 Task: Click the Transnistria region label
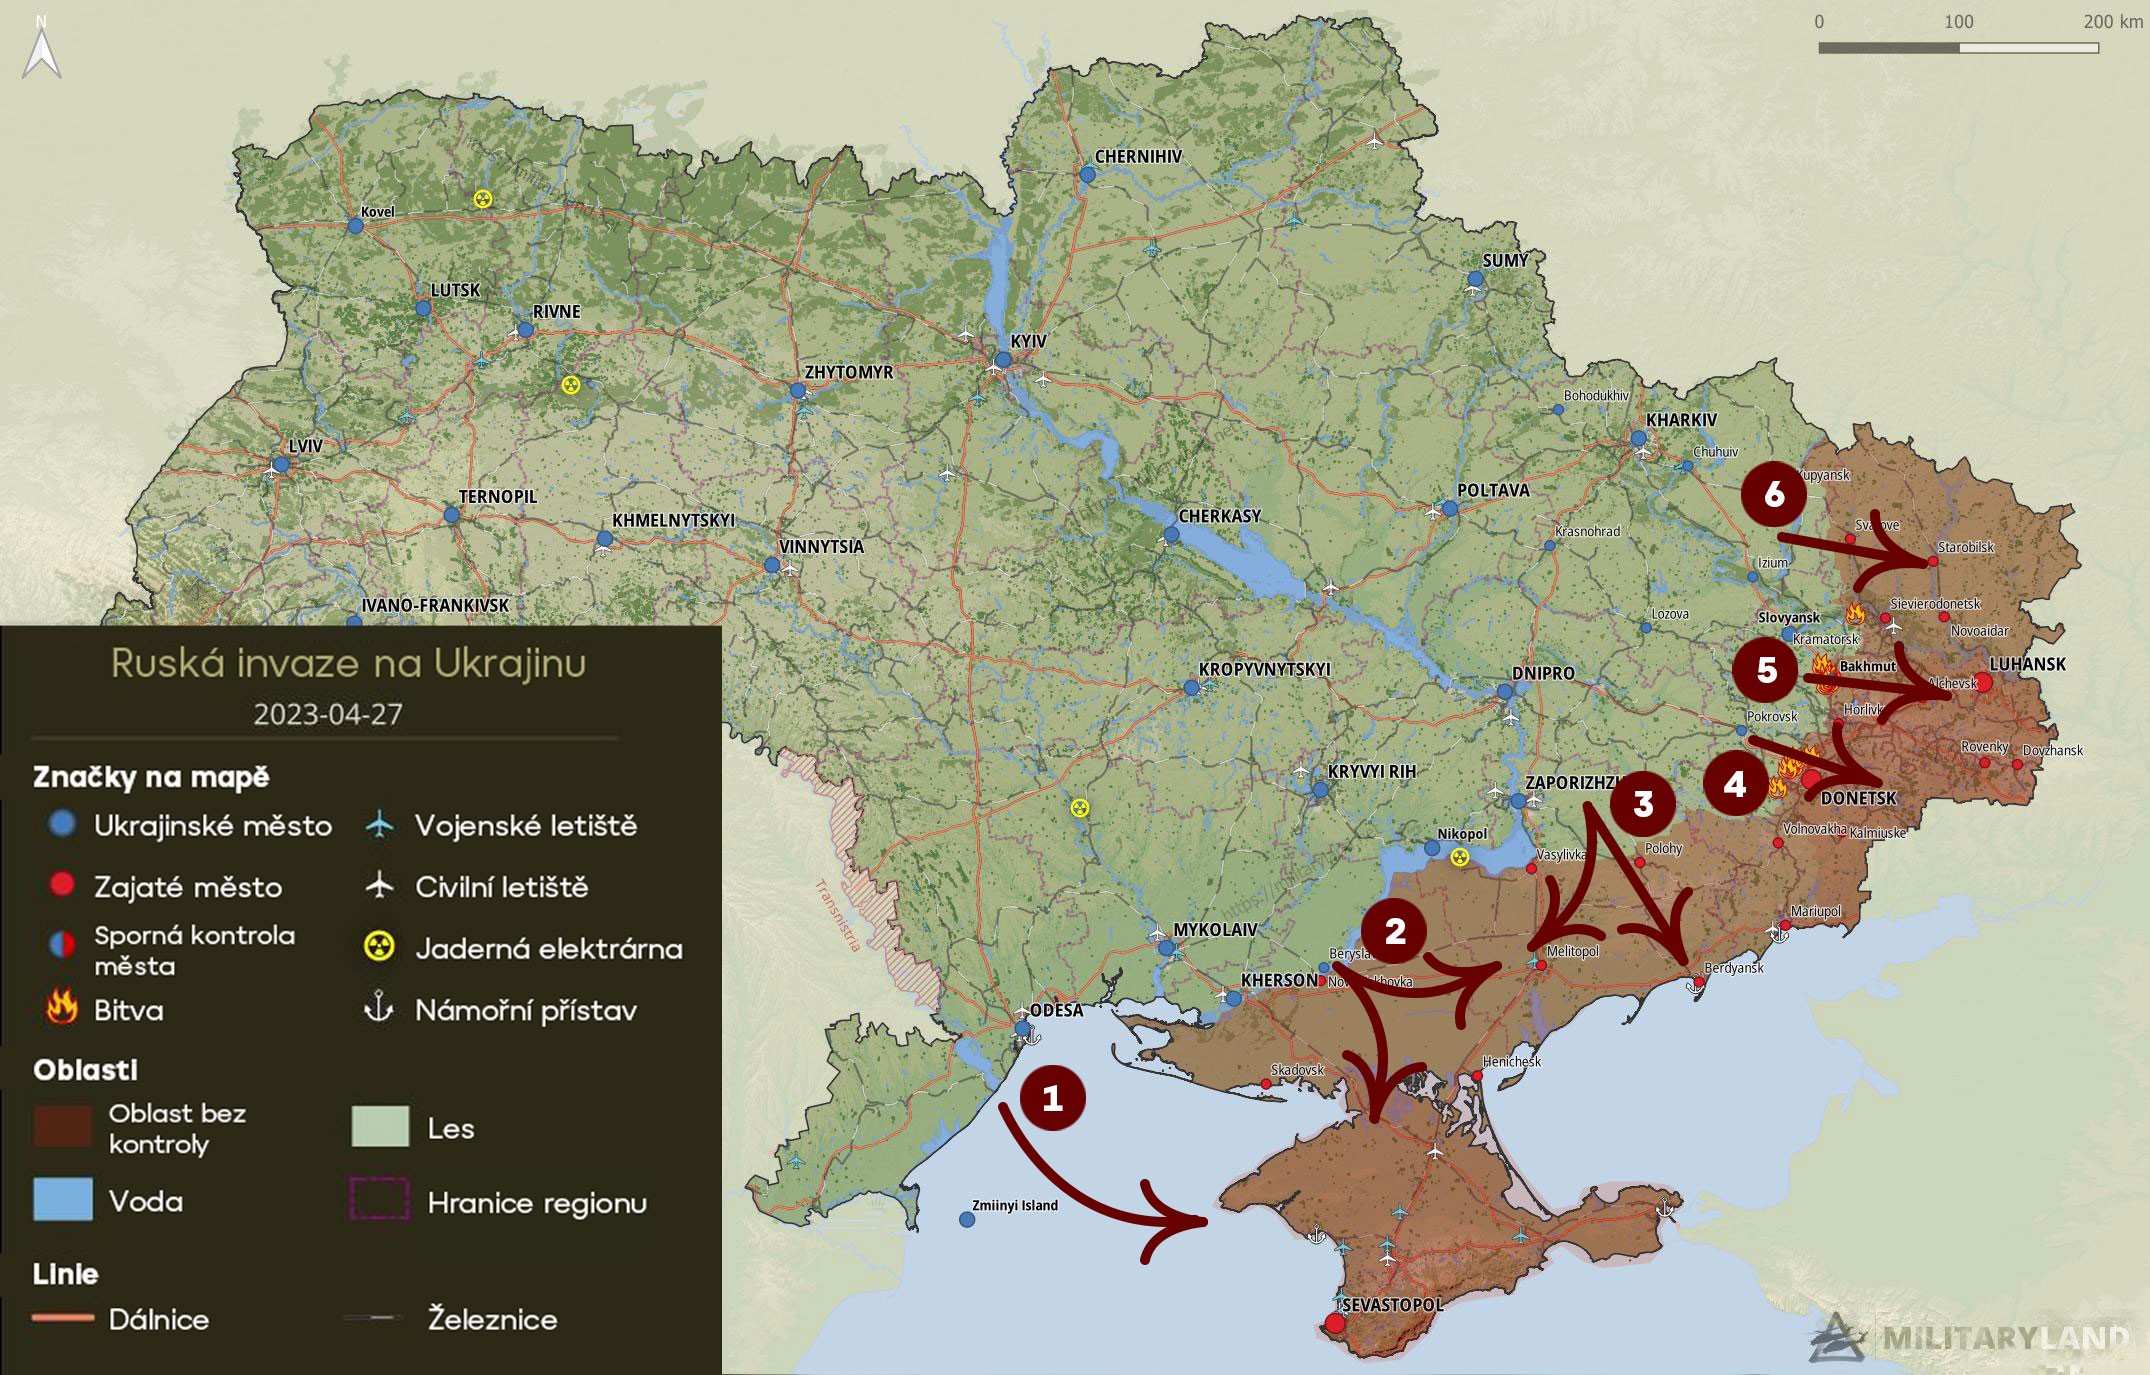pos(838,915)
